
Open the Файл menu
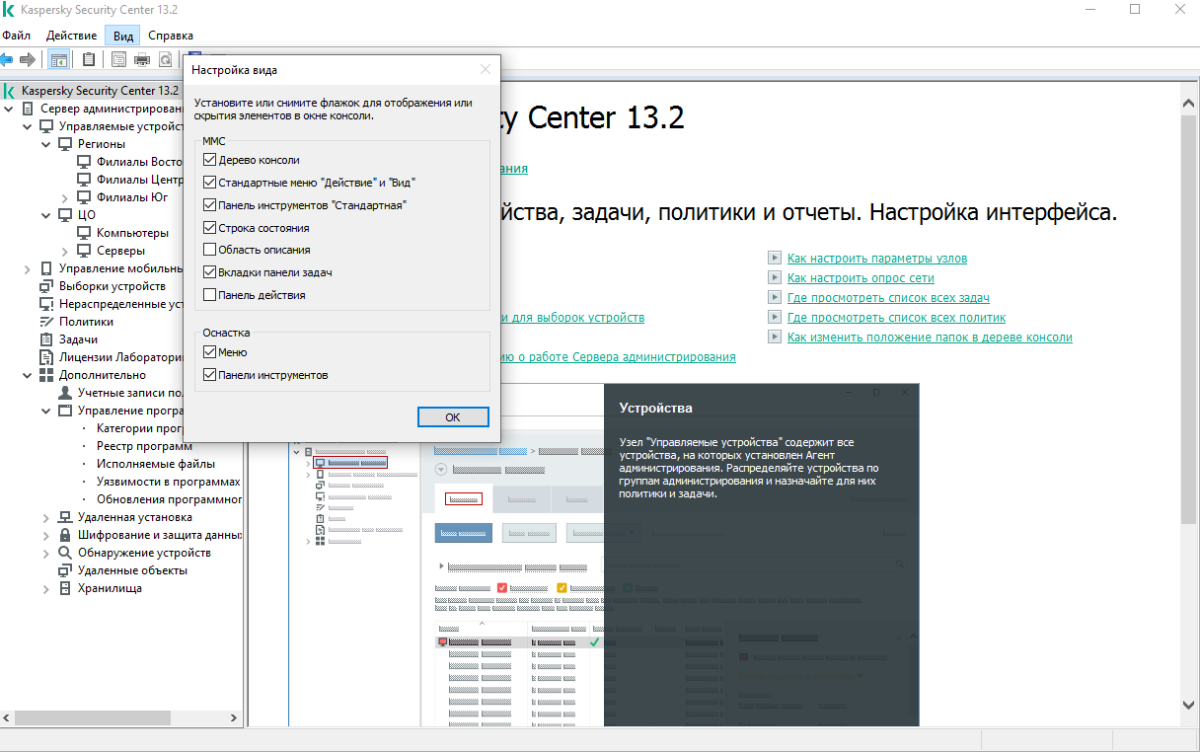click(16, 35)
